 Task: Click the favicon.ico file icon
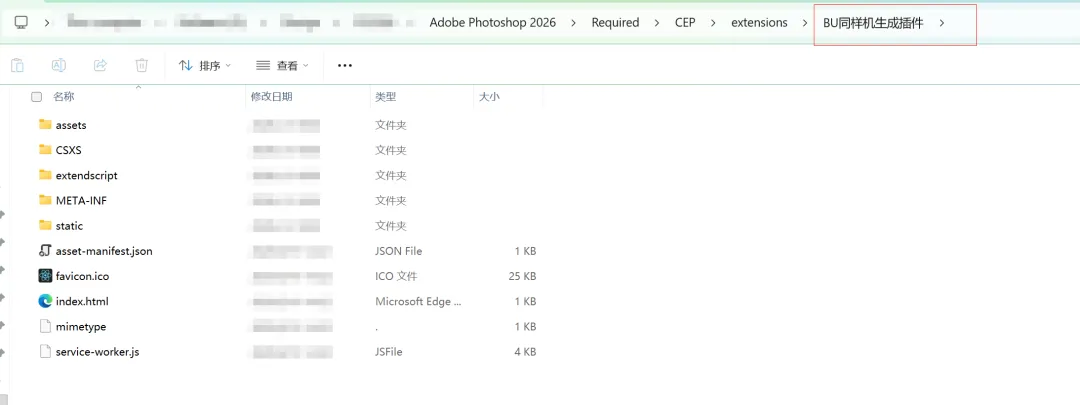tap(45, 276)
